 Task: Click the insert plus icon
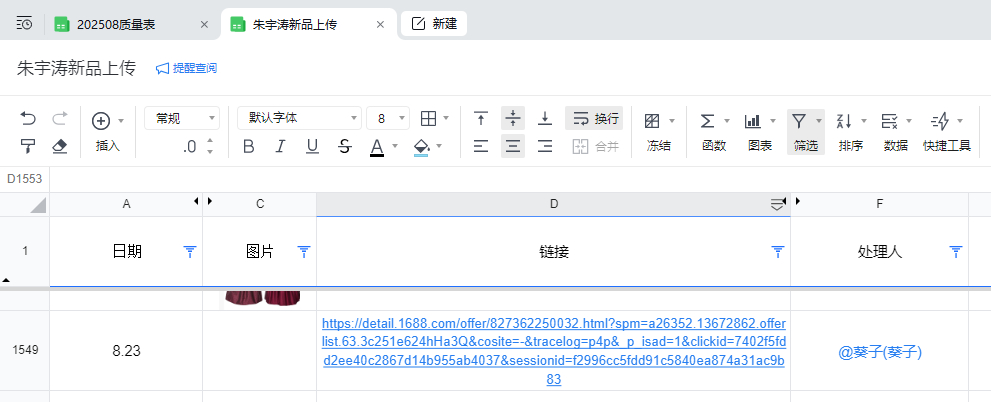101,121
